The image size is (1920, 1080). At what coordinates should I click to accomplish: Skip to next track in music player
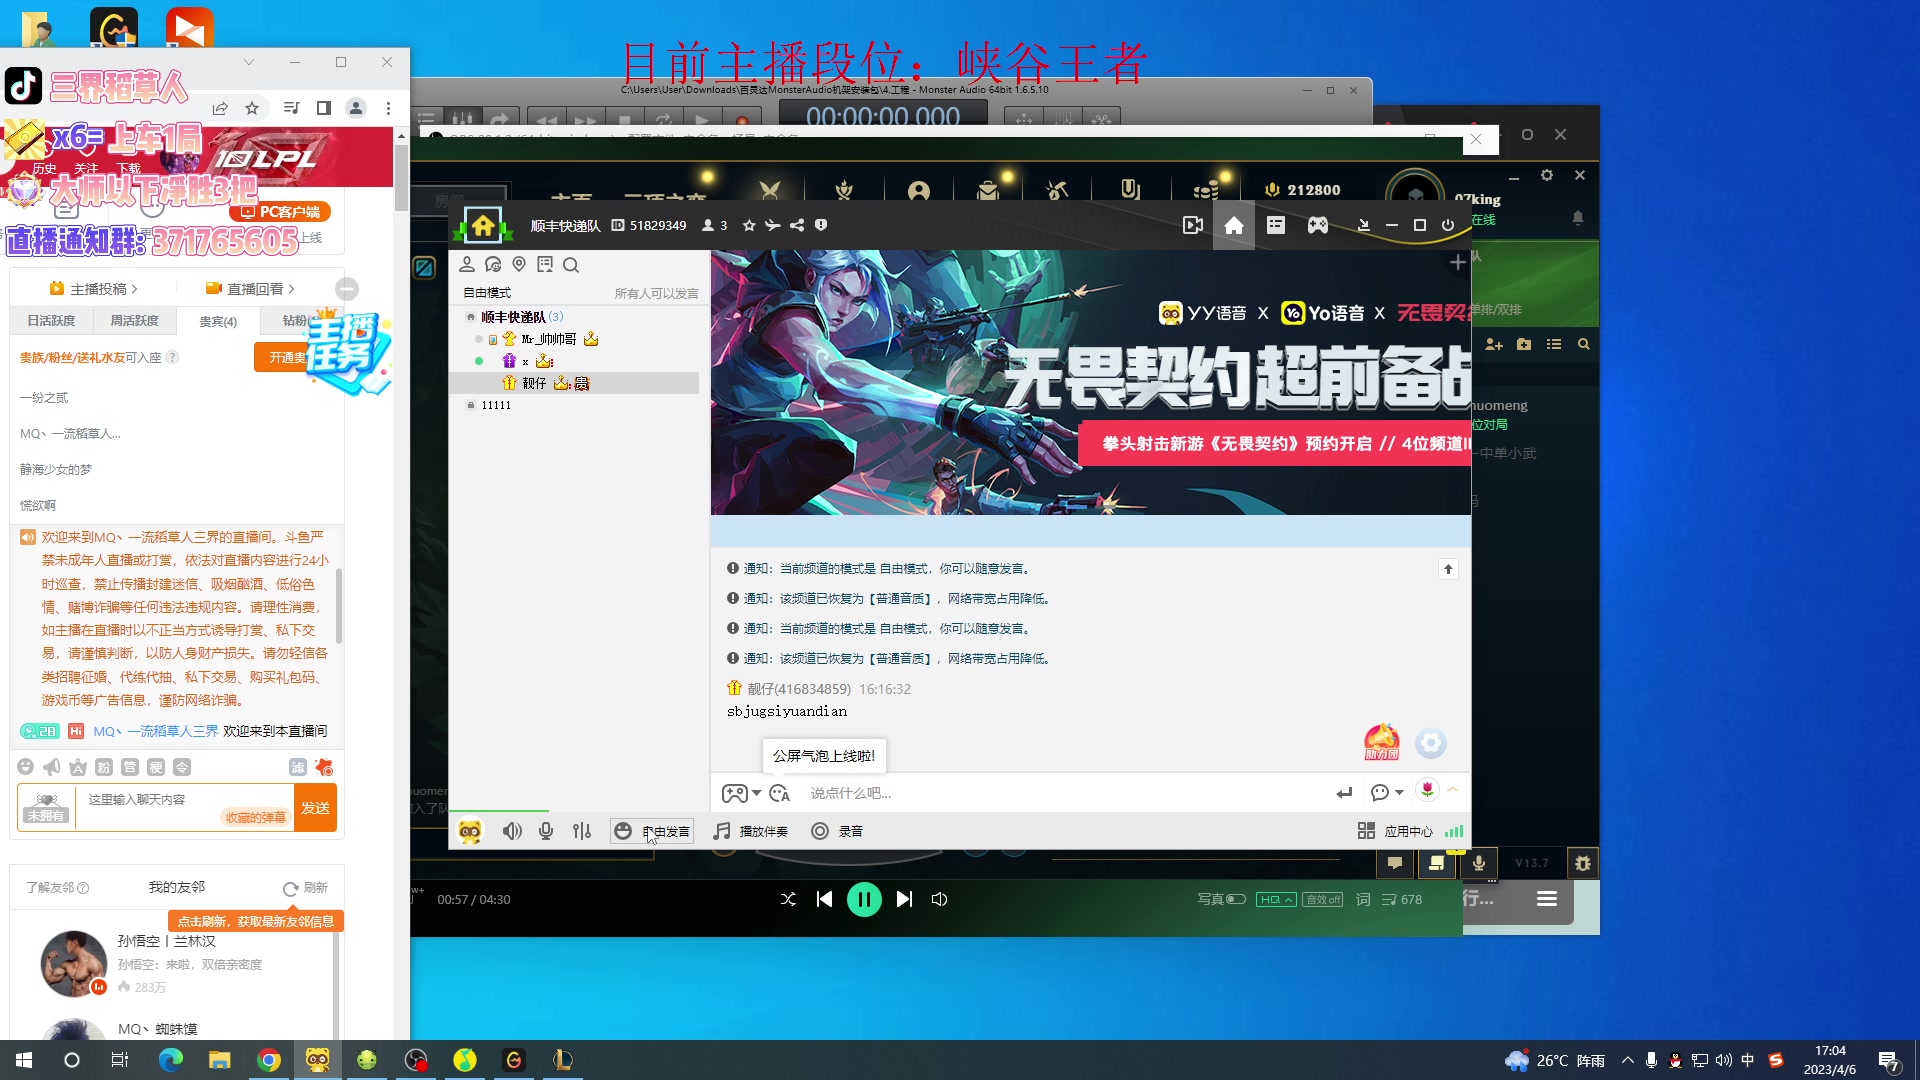pyautogui.click(x=904, y=899)
